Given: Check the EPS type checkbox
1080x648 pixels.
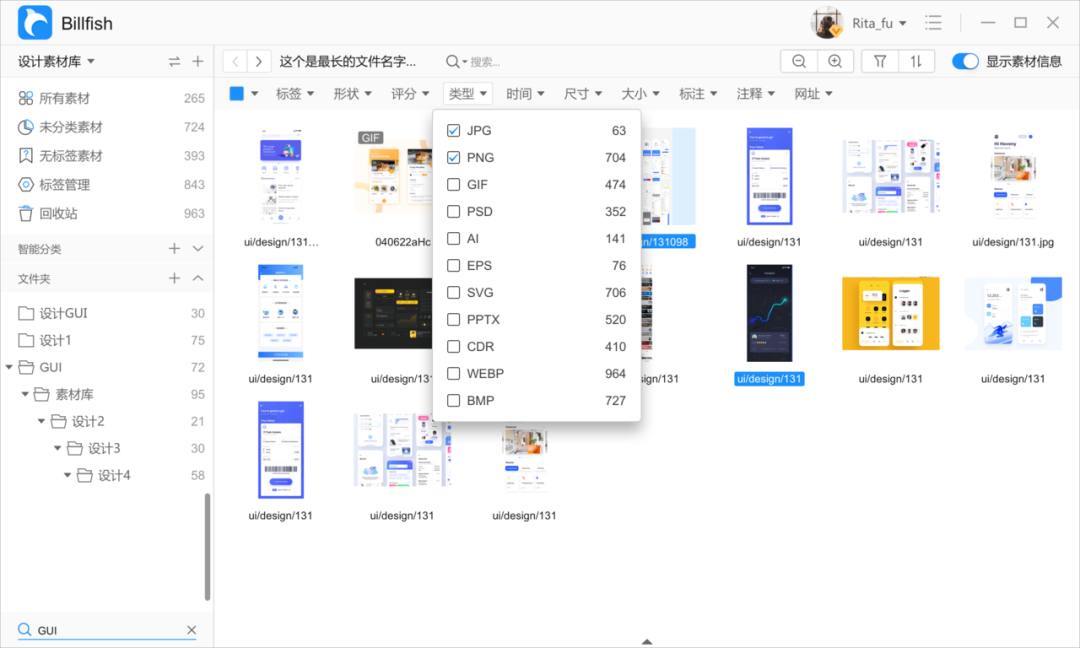Looking at the screenshot, I should [453, 265].
